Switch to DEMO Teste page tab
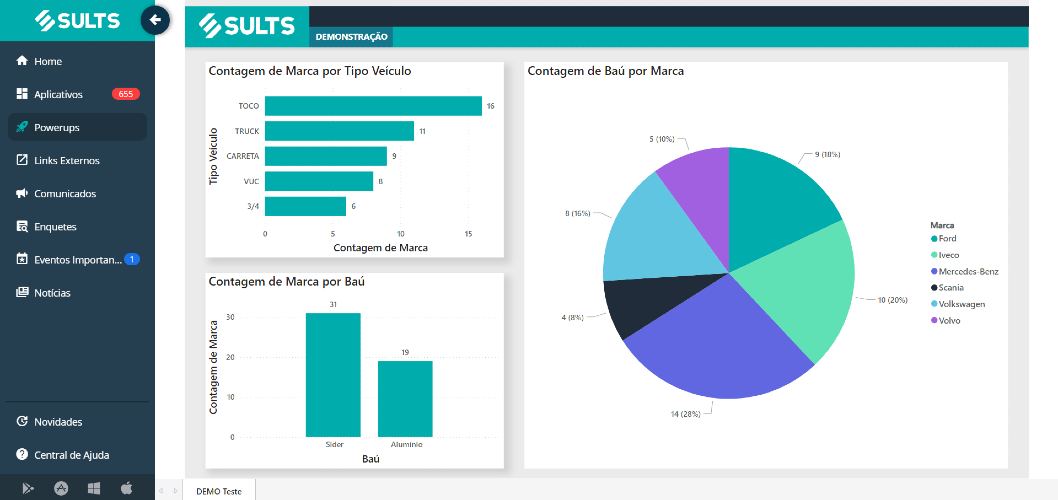The width and height of the screenshot is (1058, 500). [x=221, y=491]
